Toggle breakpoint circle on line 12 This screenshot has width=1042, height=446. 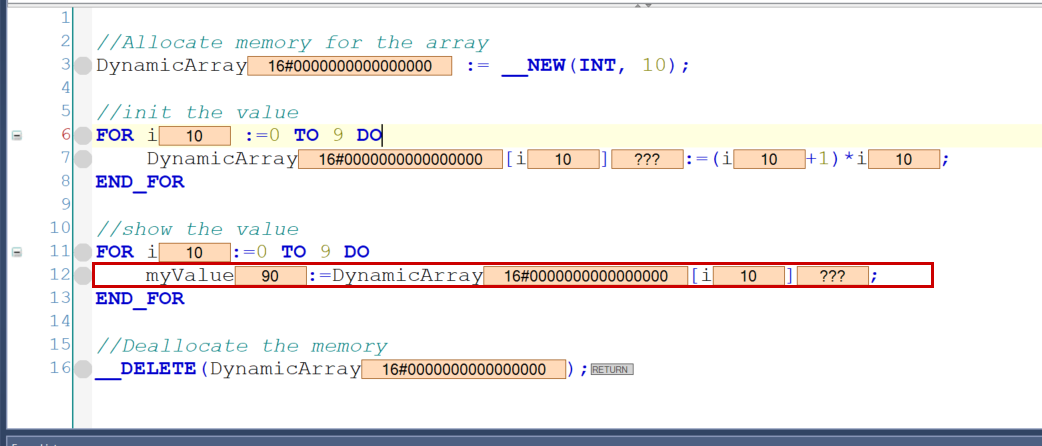(x=82, y=275)
